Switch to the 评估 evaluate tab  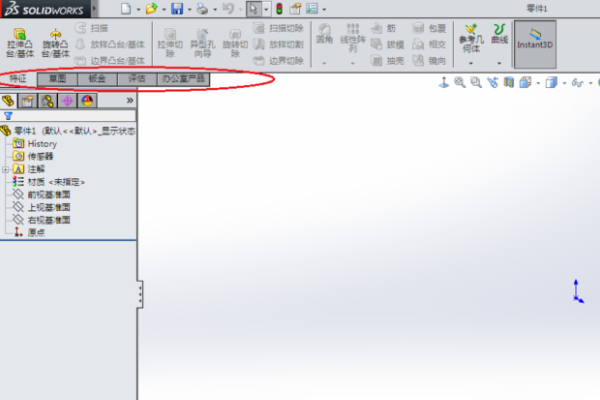(x=137, y=79)
